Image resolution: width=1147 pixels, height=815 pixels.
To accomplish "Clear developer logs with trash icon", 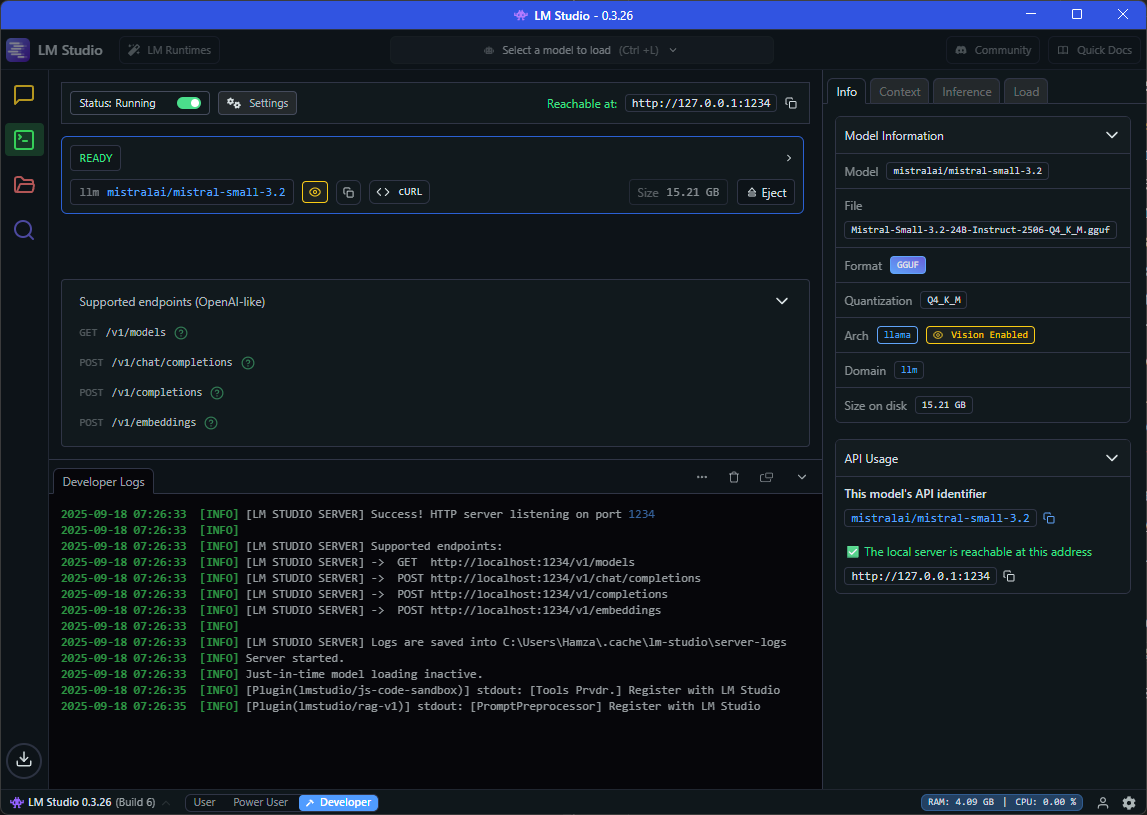I will pos(733,478).
